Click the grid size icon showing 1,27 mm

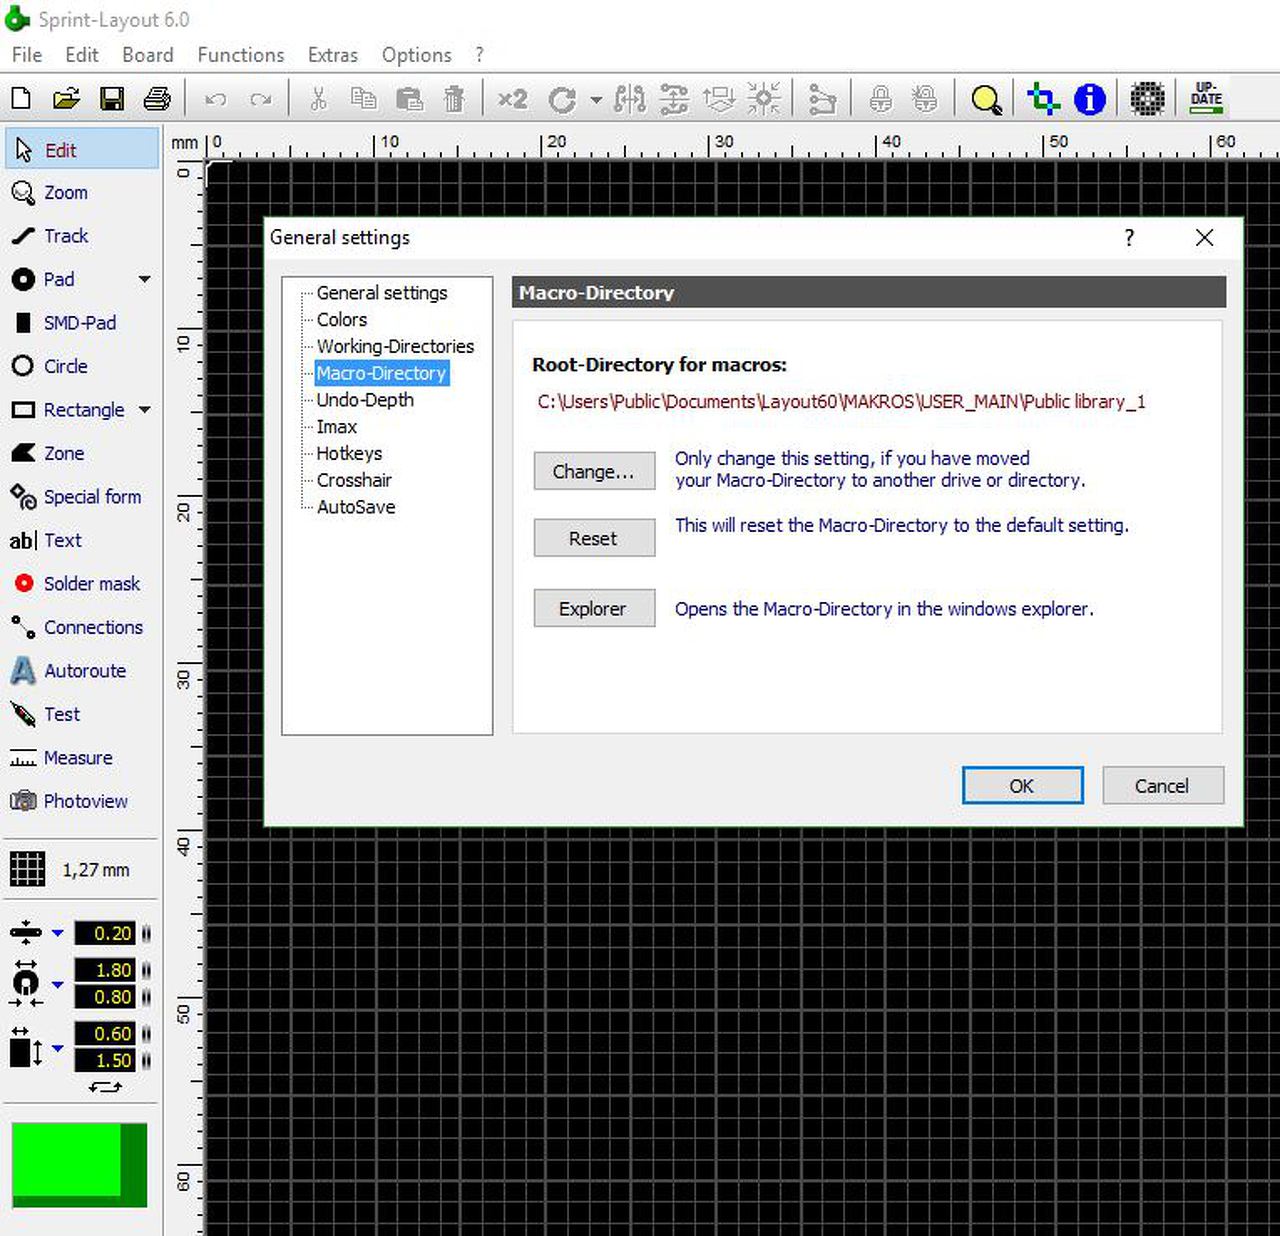point(27,869)
